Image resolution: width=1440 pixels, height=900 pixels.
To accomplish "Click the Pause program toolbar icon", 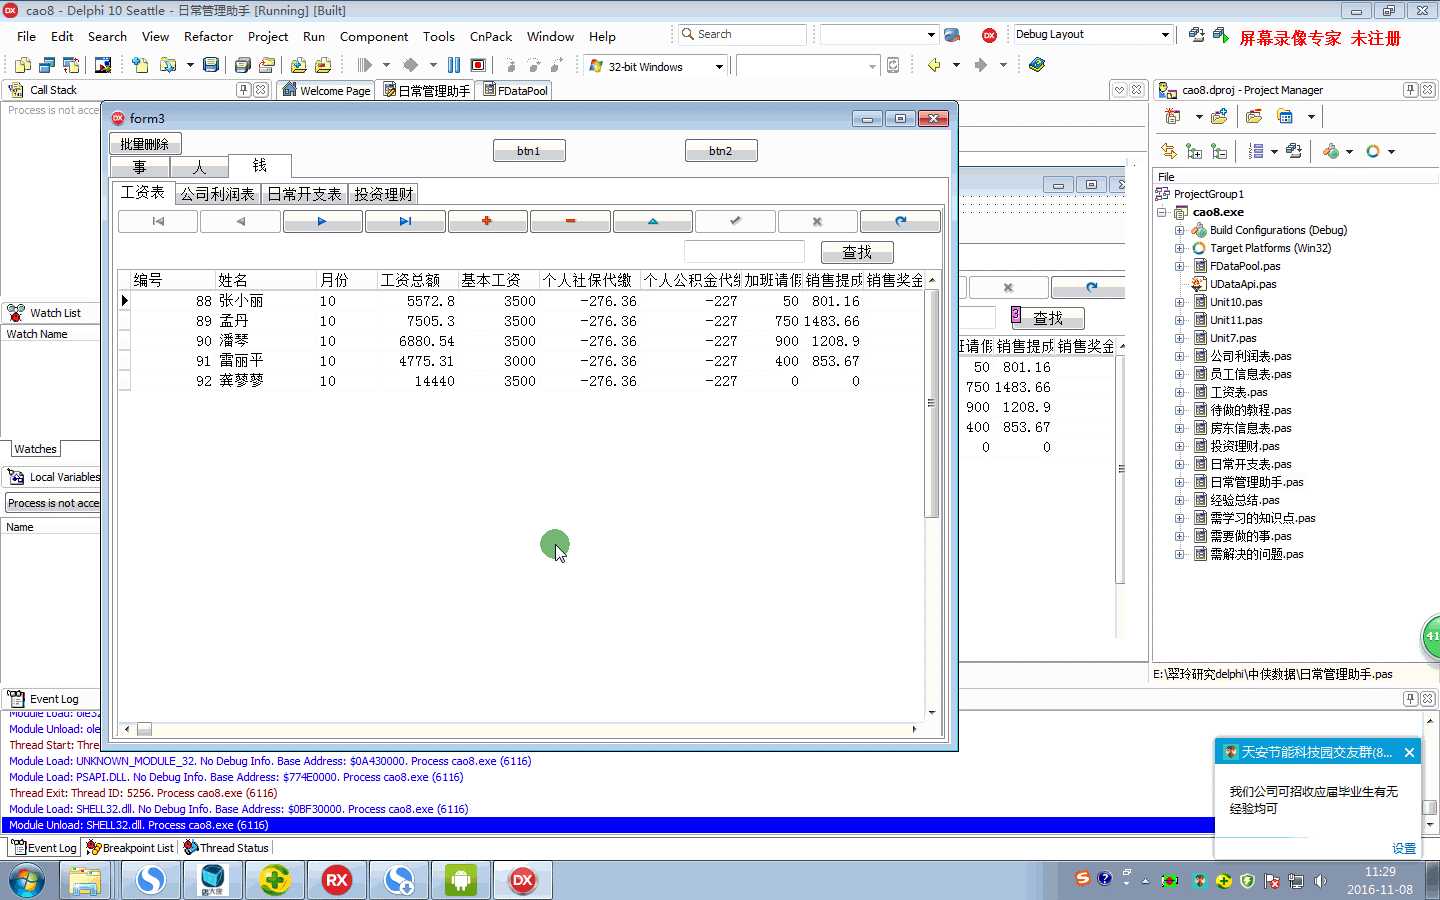I will [454, 65].
